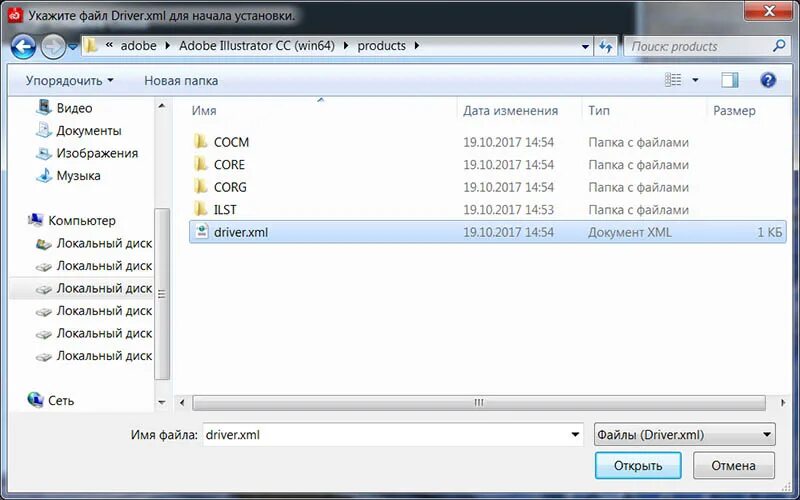Viewport: 800px width, 500px height.
Task: Click the Adobe installer title bar icon
Action: coord(15,15)
